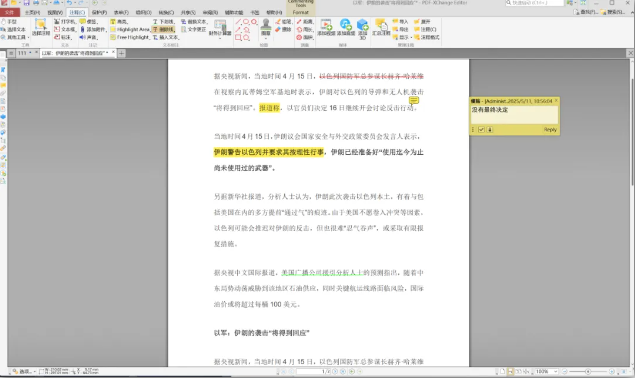The image size is (635, 378).
Task: Switch to the Format ribbon tab
Action: [x=300, y=13]
